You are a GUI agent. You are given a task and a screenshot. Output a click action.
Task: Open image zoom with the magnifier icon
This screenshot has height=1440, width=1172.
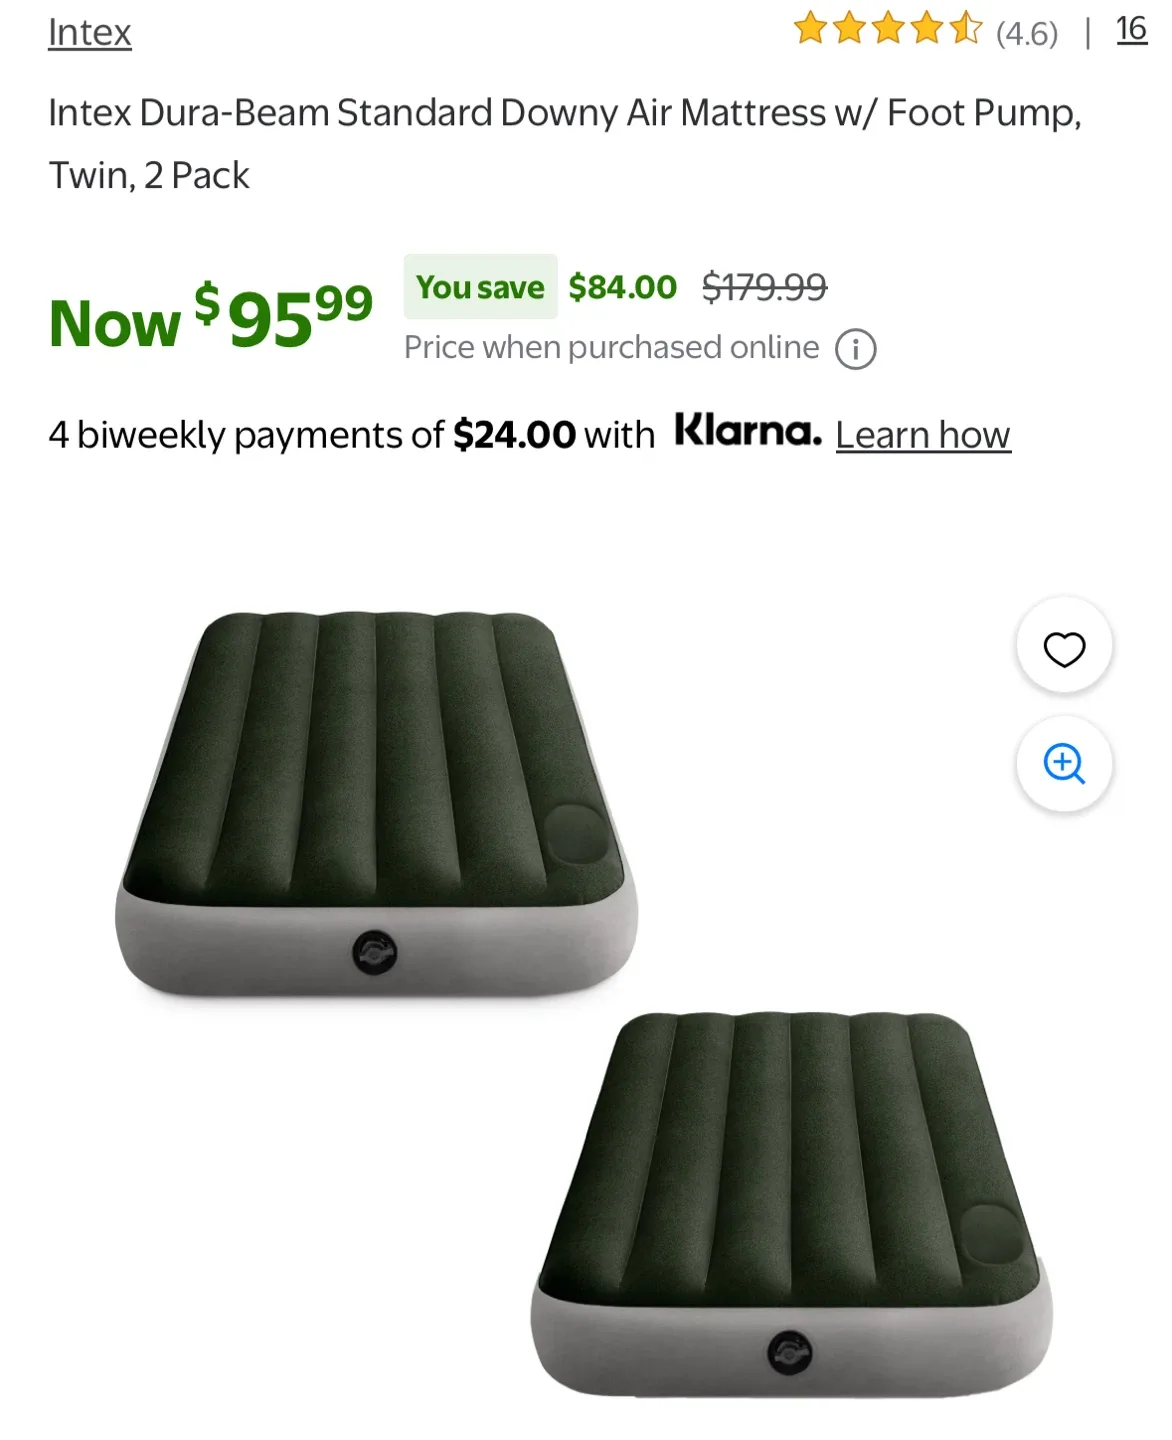coord(1063,765)
